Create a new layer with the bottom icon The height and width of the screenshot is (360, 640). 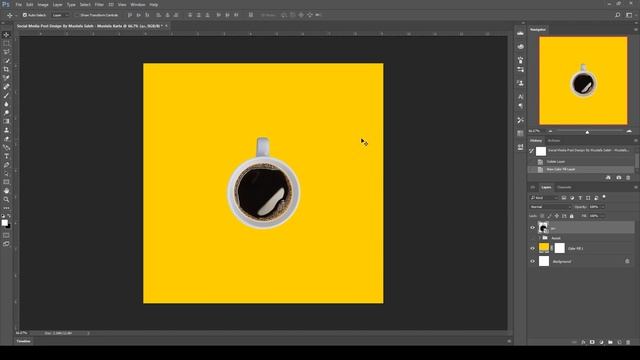619,342
